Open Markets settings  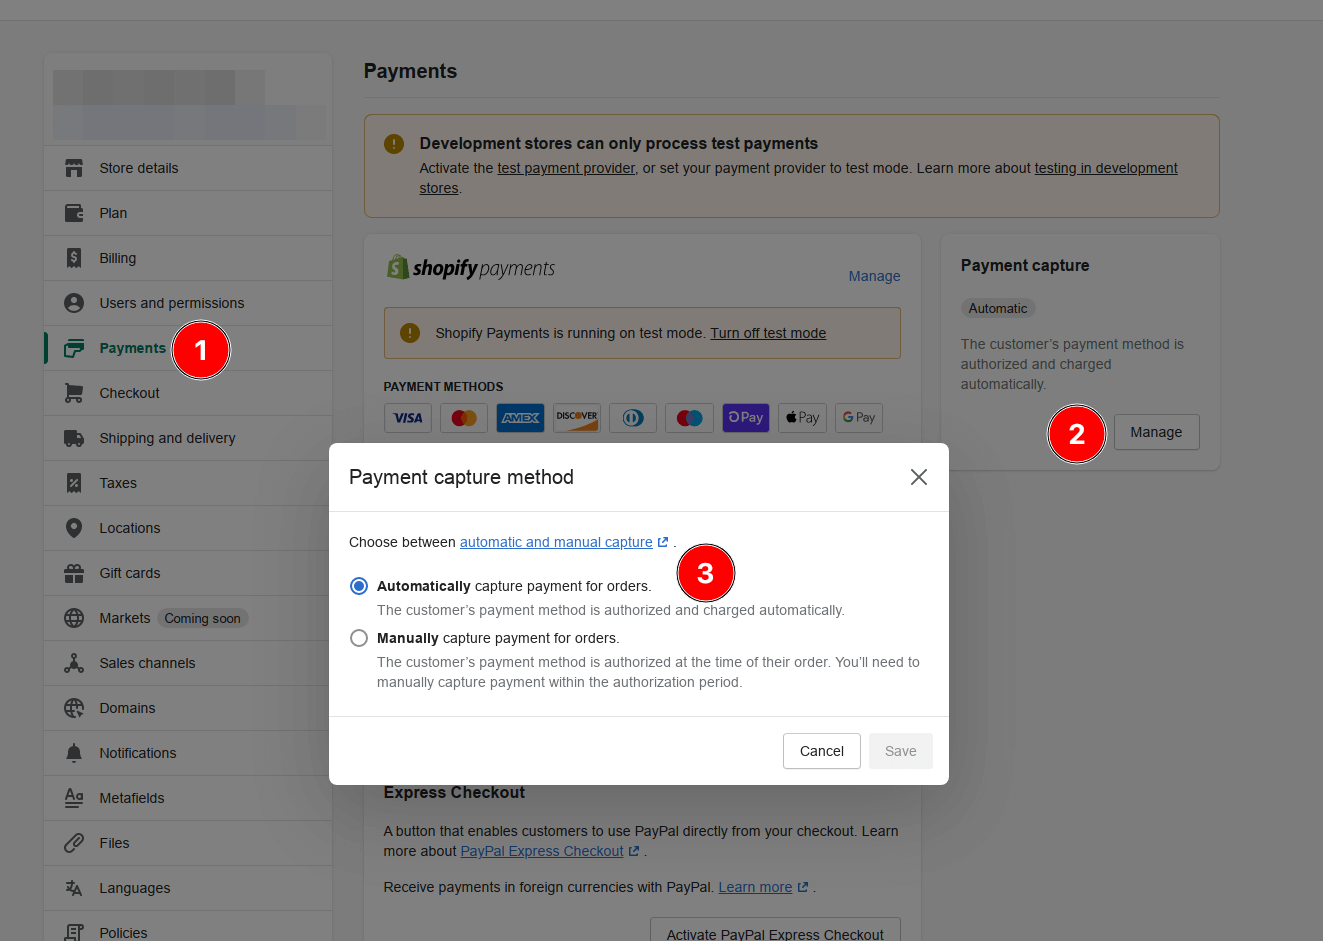coord(188,618)
